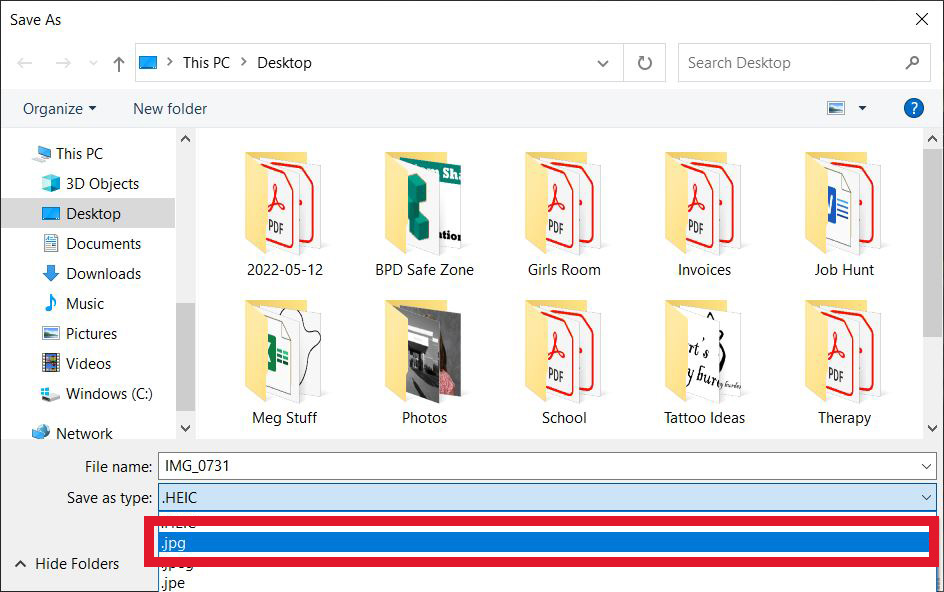Select Downloads in the sidebar
This screenshot has height=592, width=944.
pyautogui.click(x=104, y=273)
